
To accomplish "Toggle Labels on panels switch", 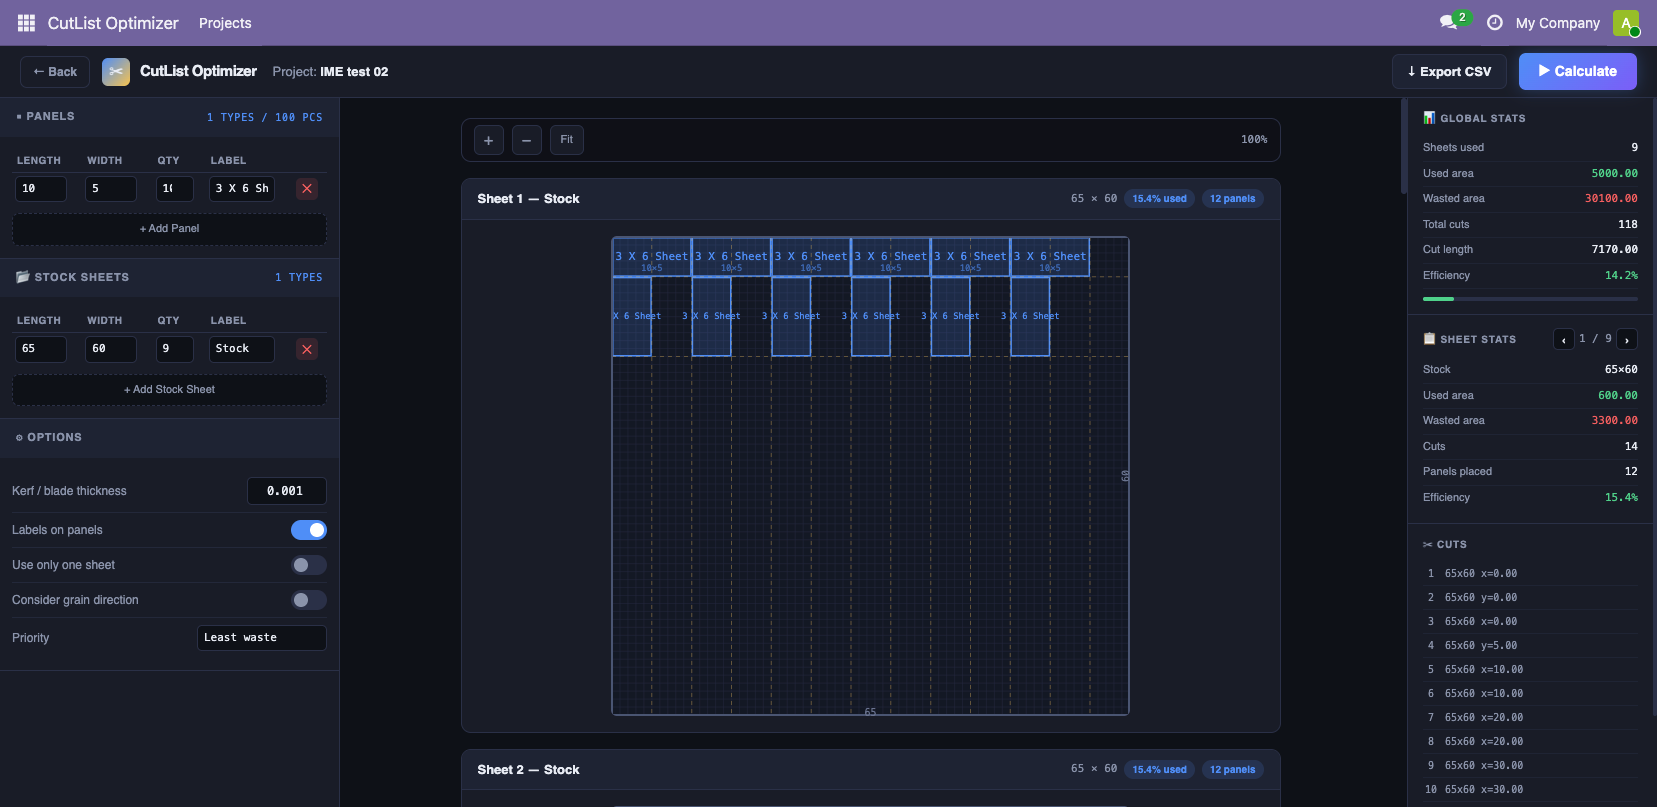I will pyautogui.click(x=309, y=530).
